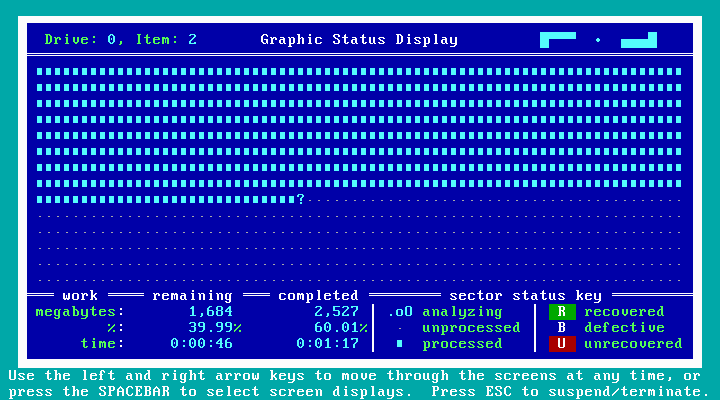720x400 pixels.
Task: Click the processed square symbol in key
Action: pyautogui.click(x=400, y=344)
